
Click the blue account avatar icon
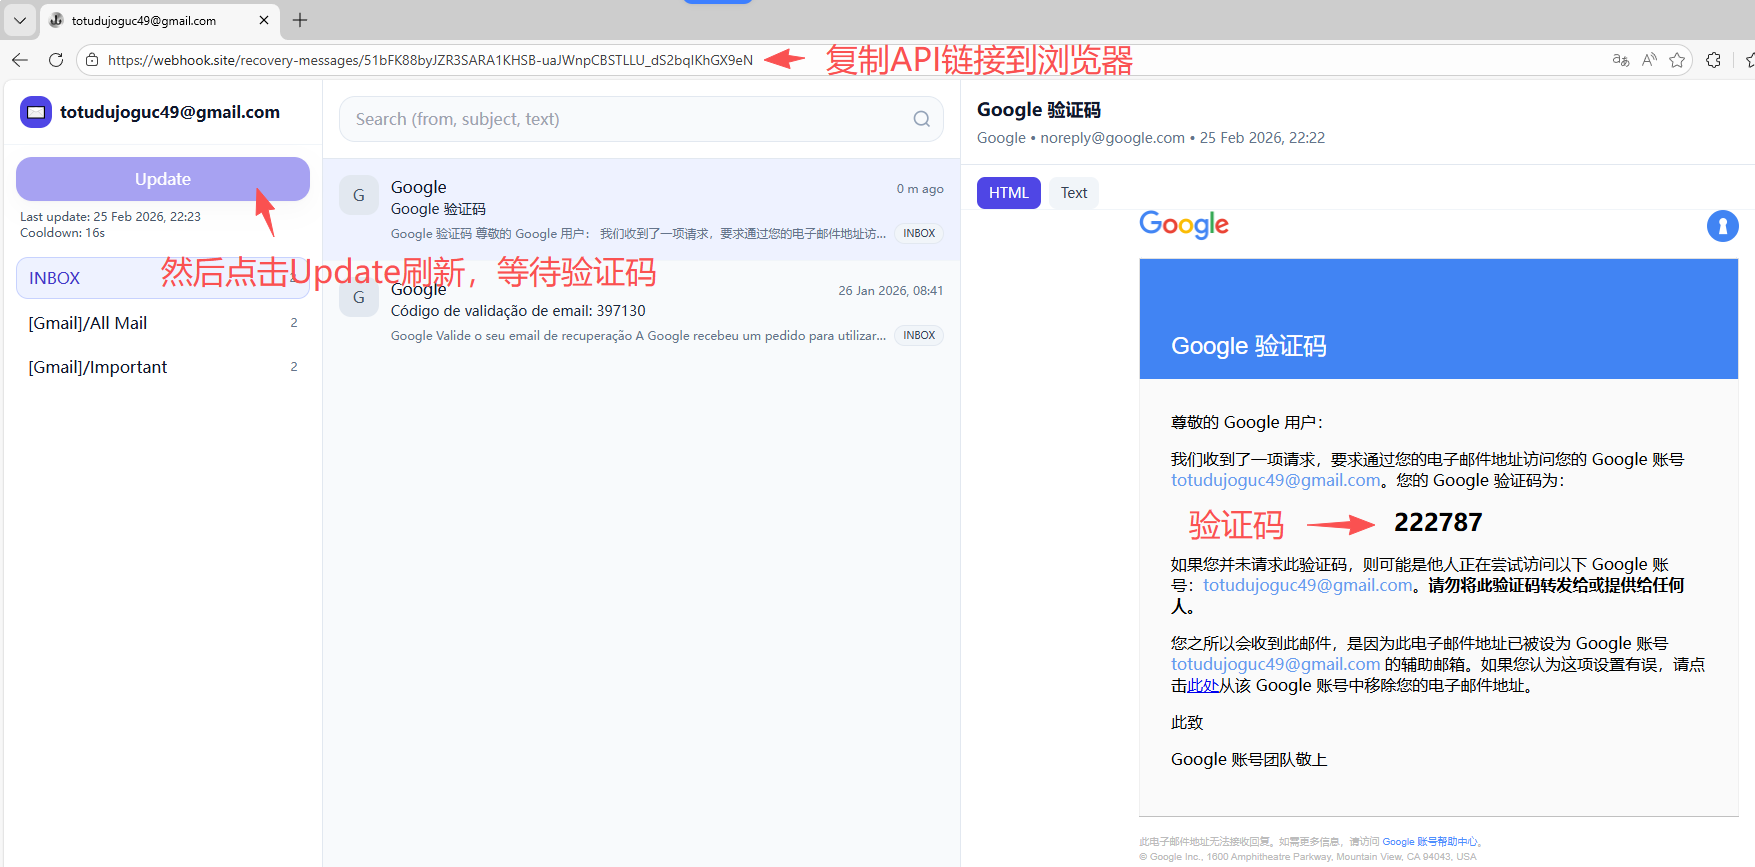pos(1722,226)
